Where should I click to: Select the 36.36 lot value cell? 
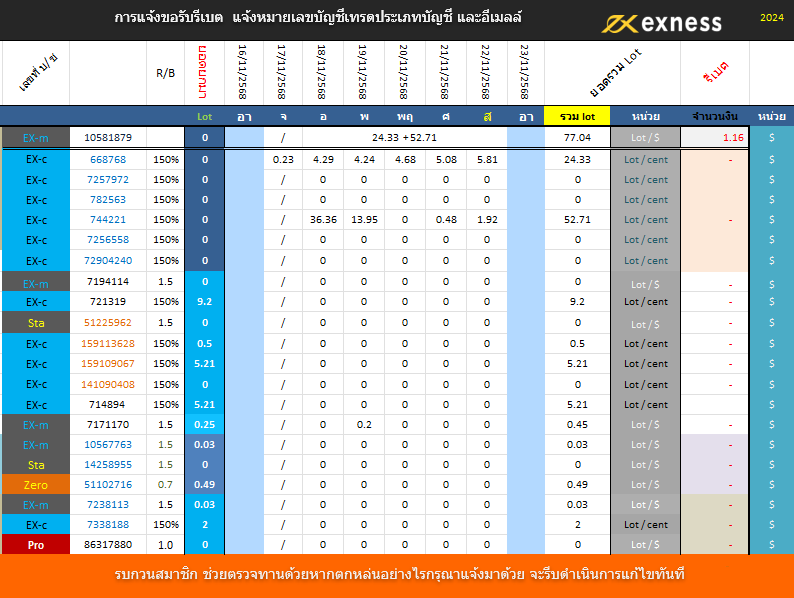(x=323, y=220)
